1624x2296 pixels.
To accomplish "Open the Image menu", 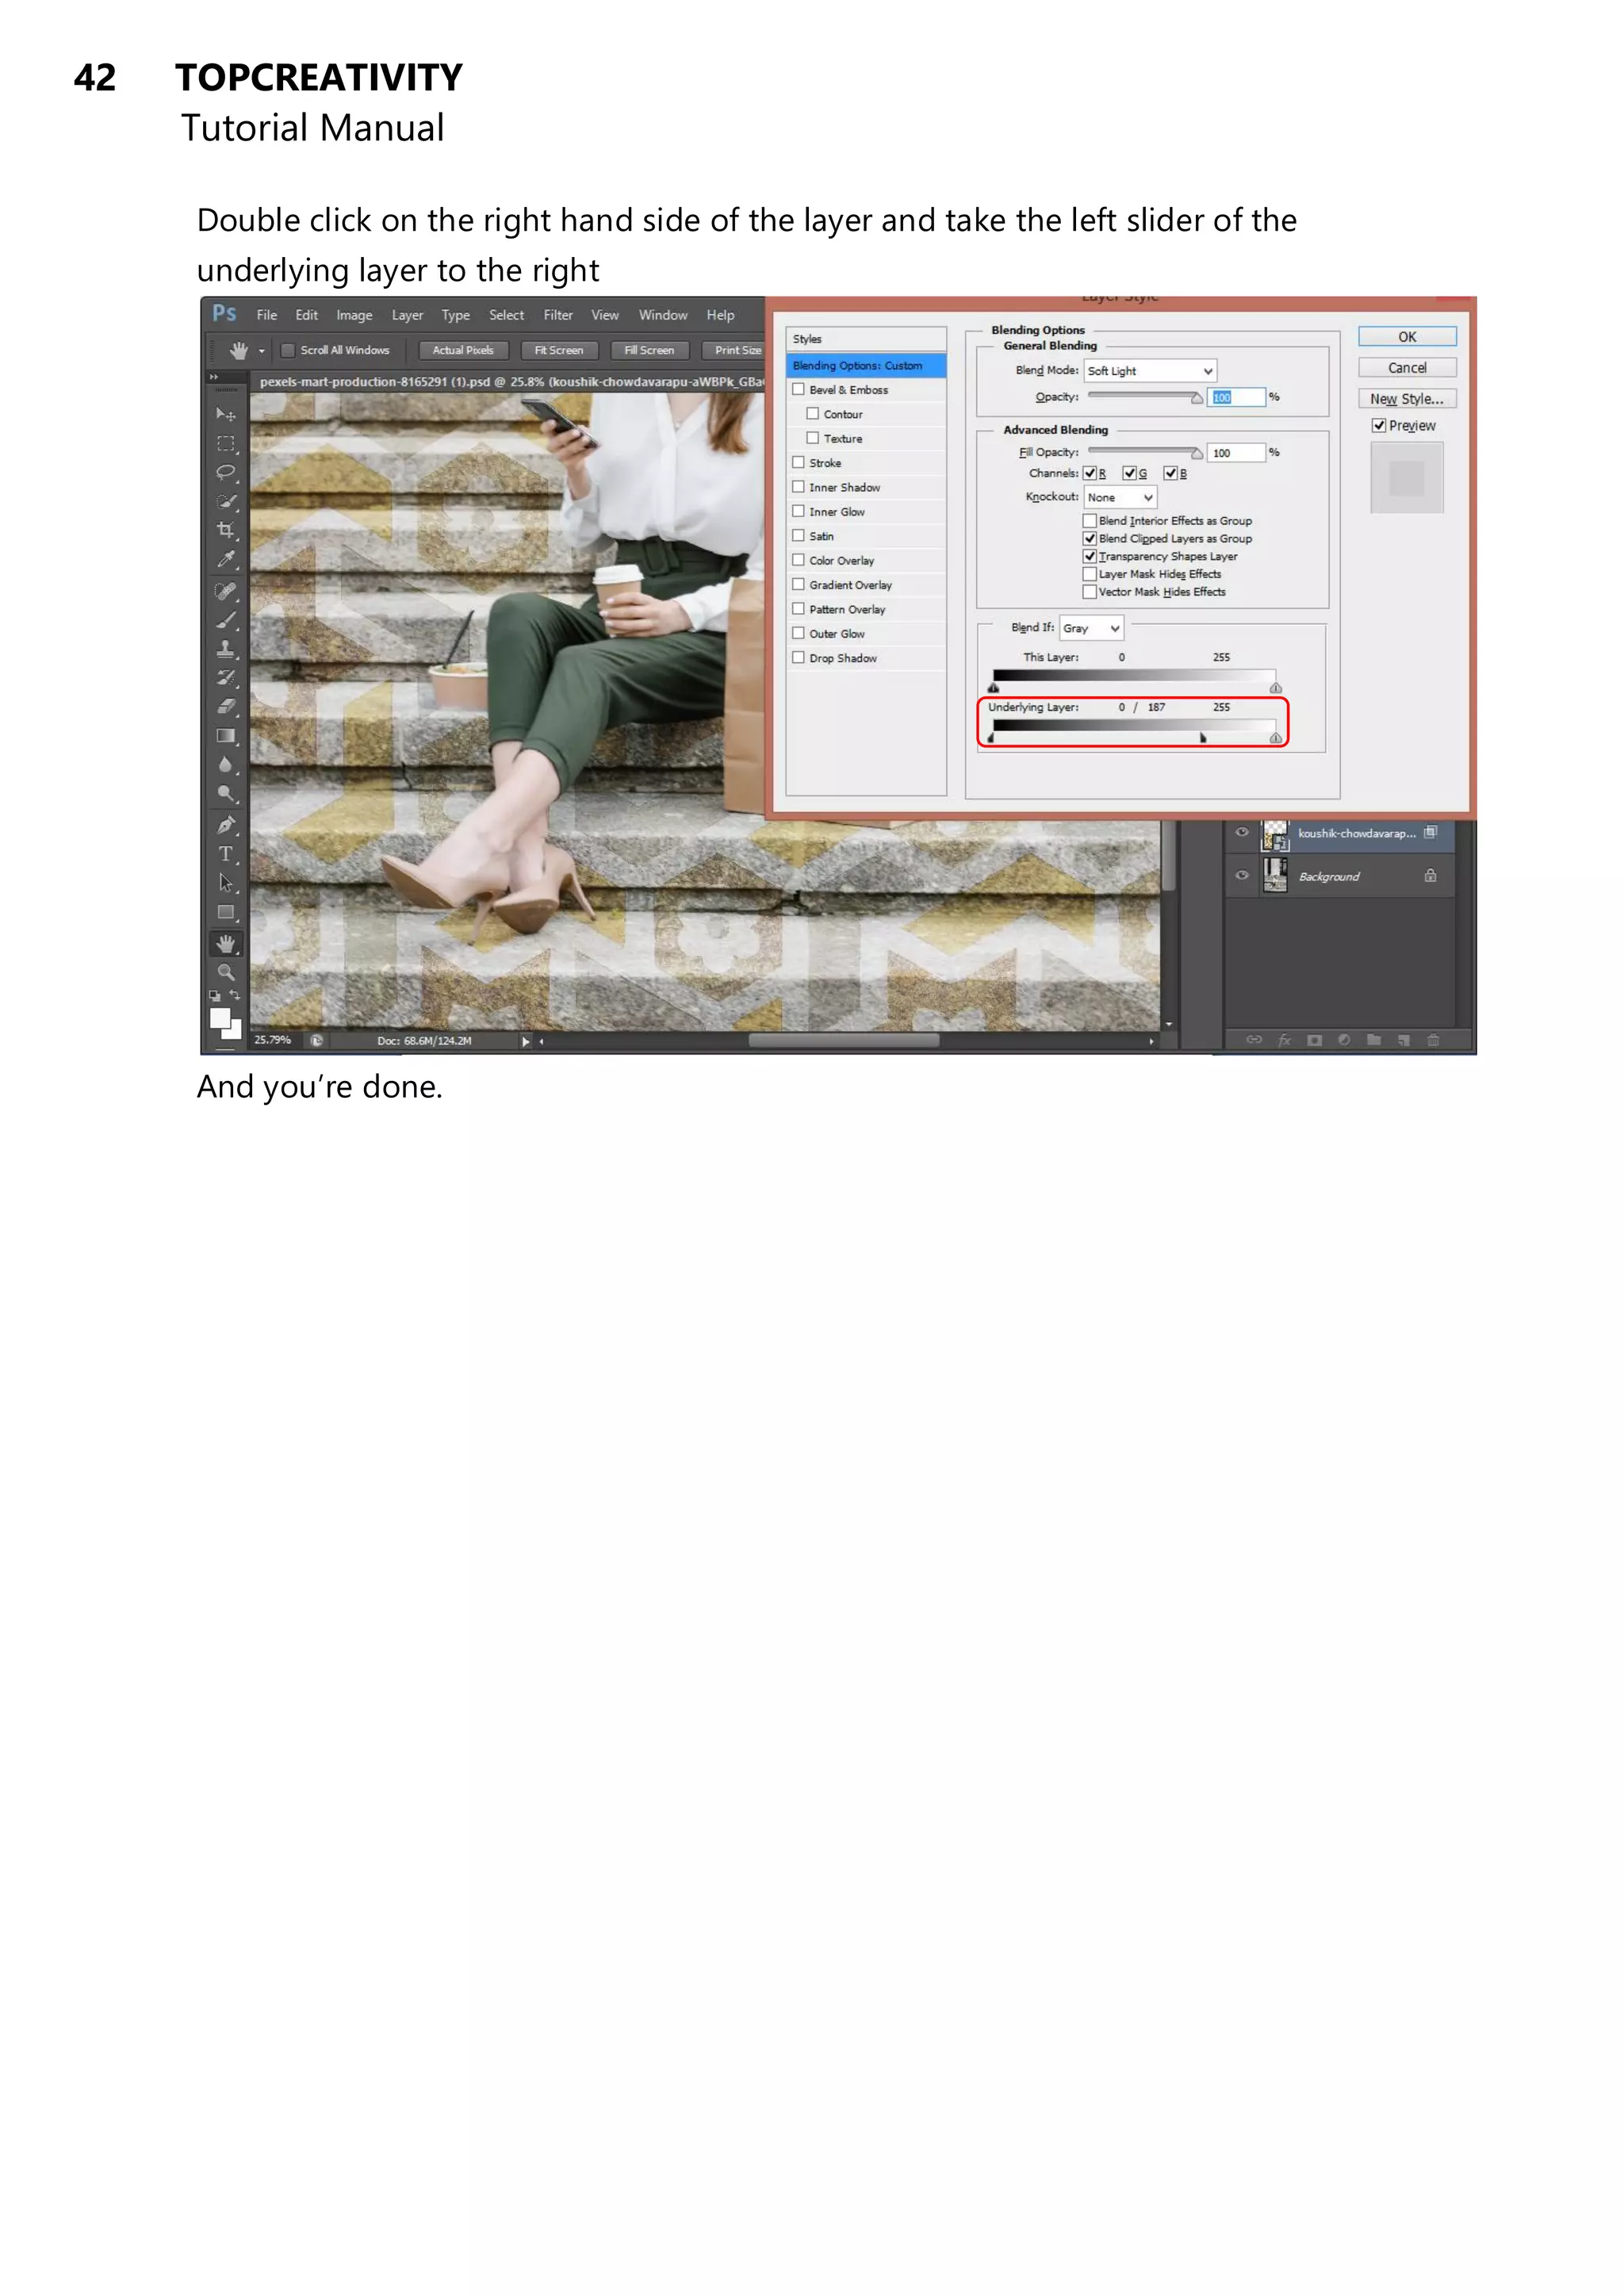I will click(x=354, y=315).
